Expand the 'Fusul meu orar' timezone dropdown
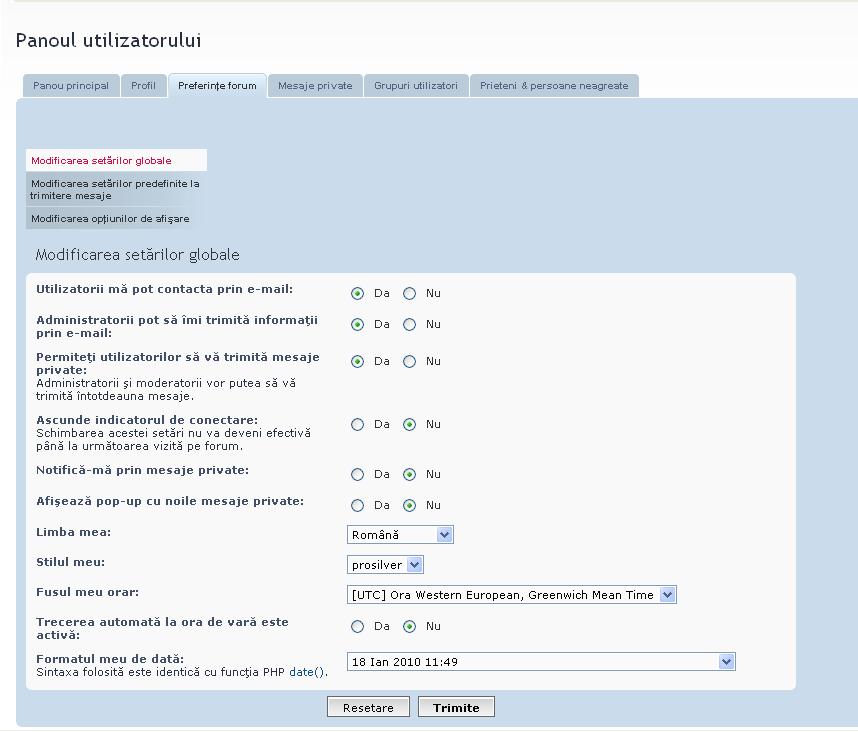This screenshot has width=858, height=732. tap(511, 595)
